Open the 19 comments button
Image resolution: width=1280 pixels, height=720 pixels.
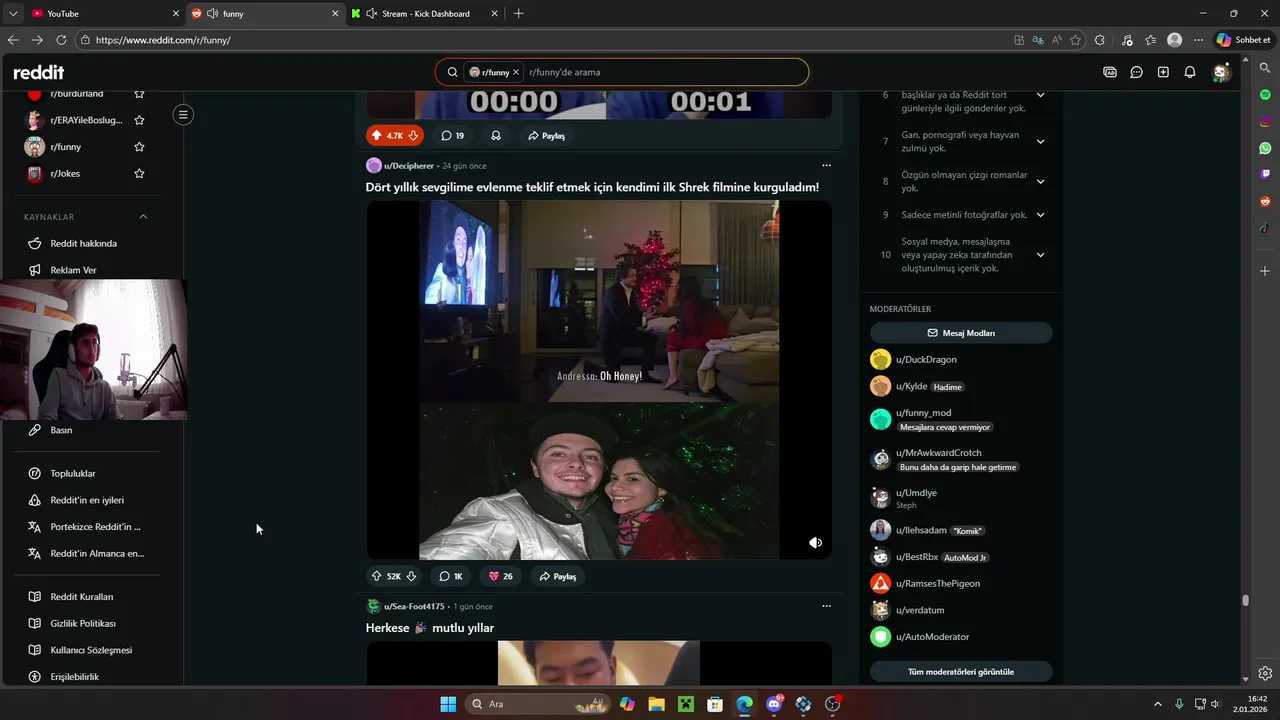click(452, 135)
